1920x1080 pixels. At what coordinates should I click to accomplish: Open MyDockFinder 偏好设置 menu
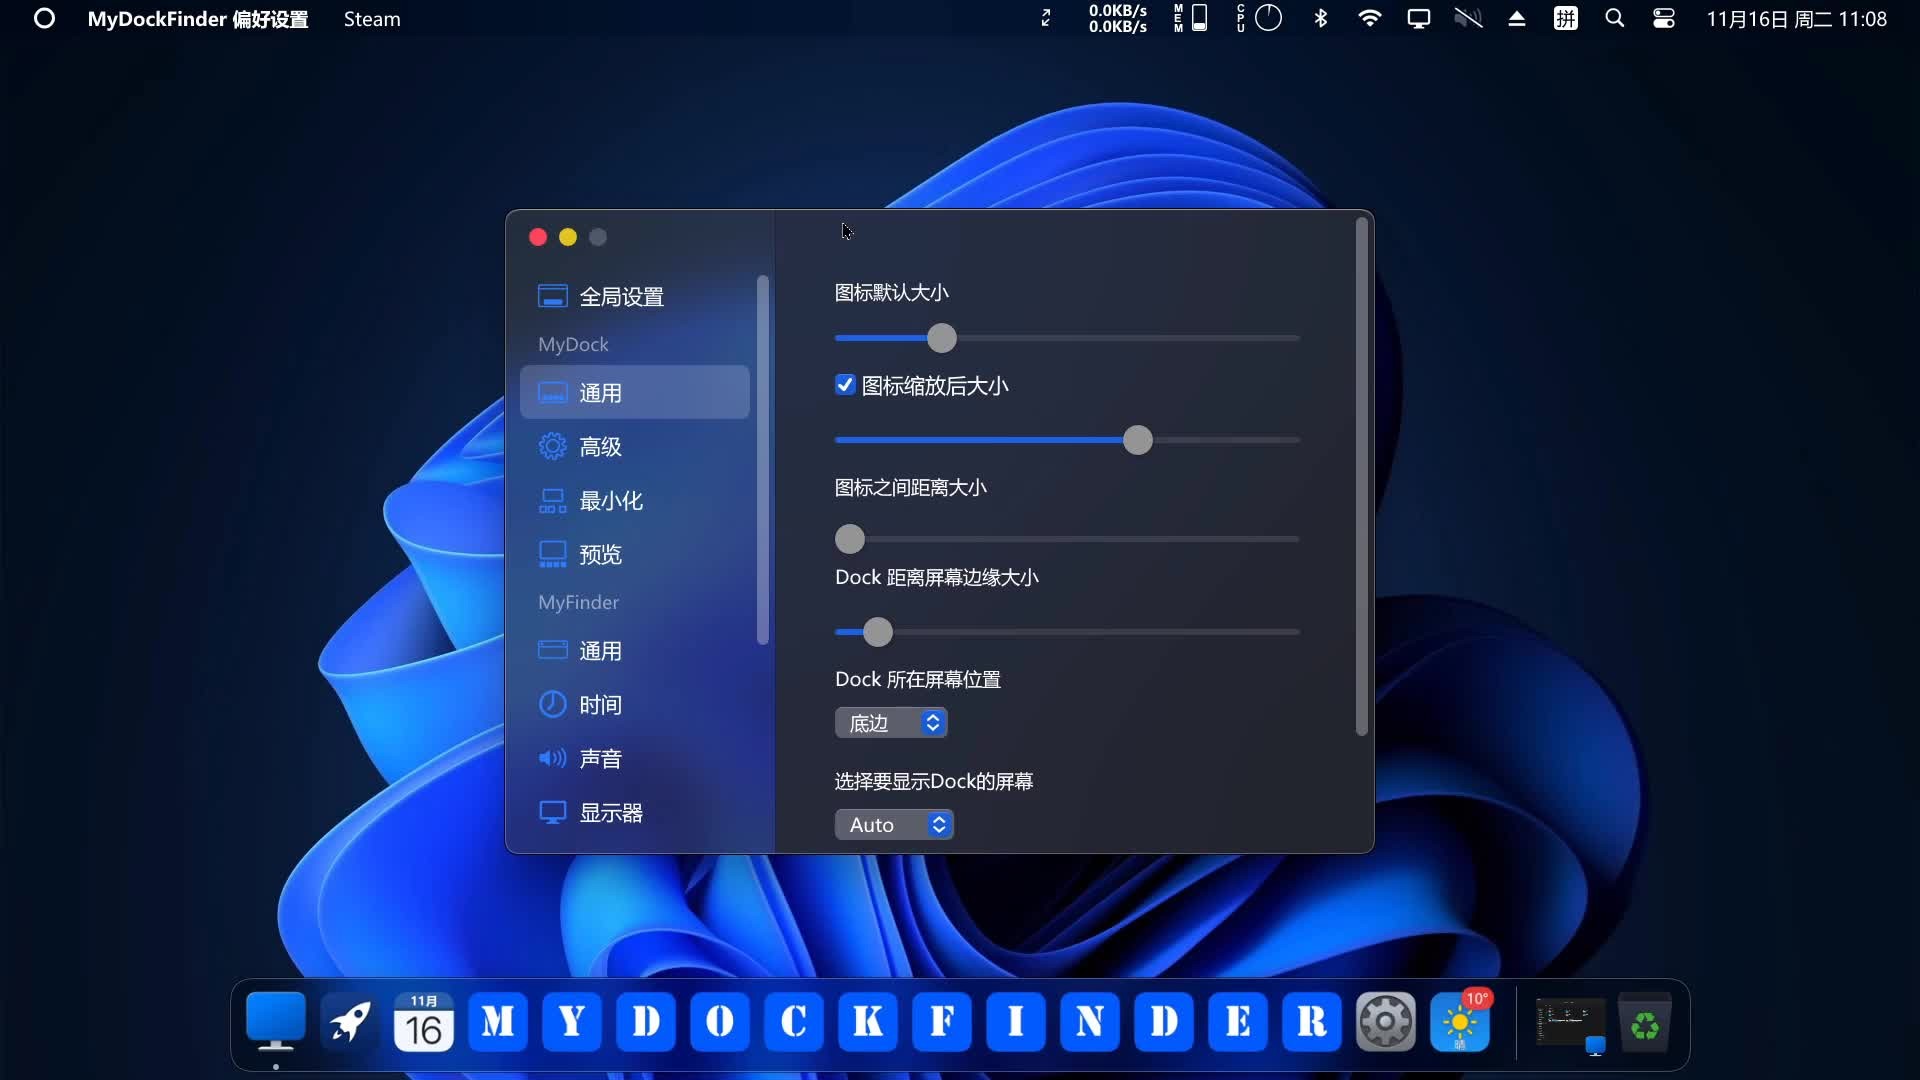pyautogui.click(x=198, y=19)
